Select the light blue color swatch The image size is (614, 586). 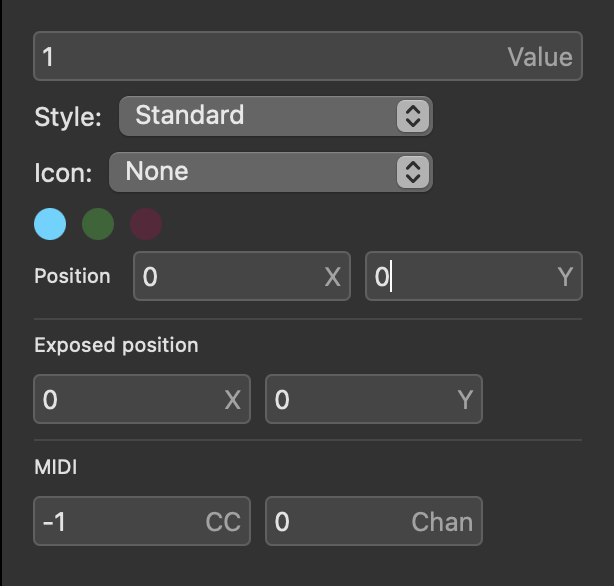(x=50, y=224)
